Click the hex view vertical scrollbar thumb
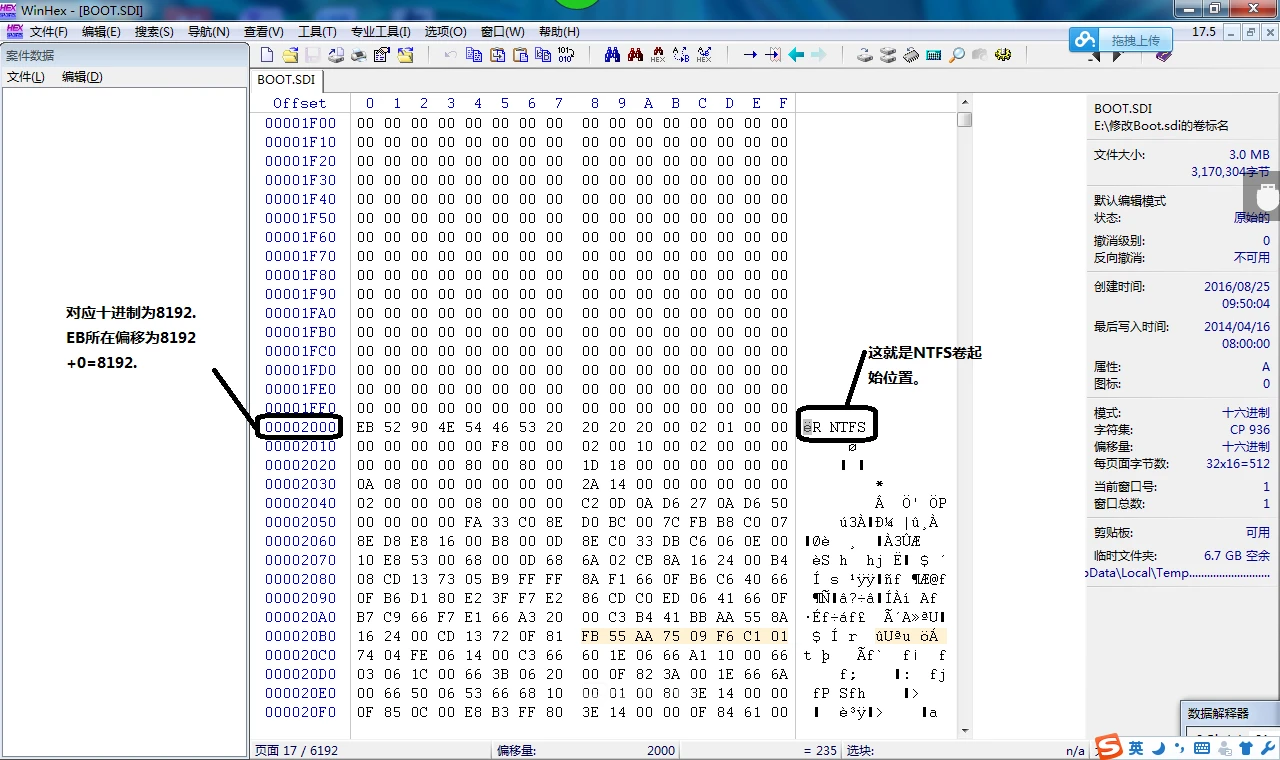This screenshot has height=760, width=1280. click(964, 120)
